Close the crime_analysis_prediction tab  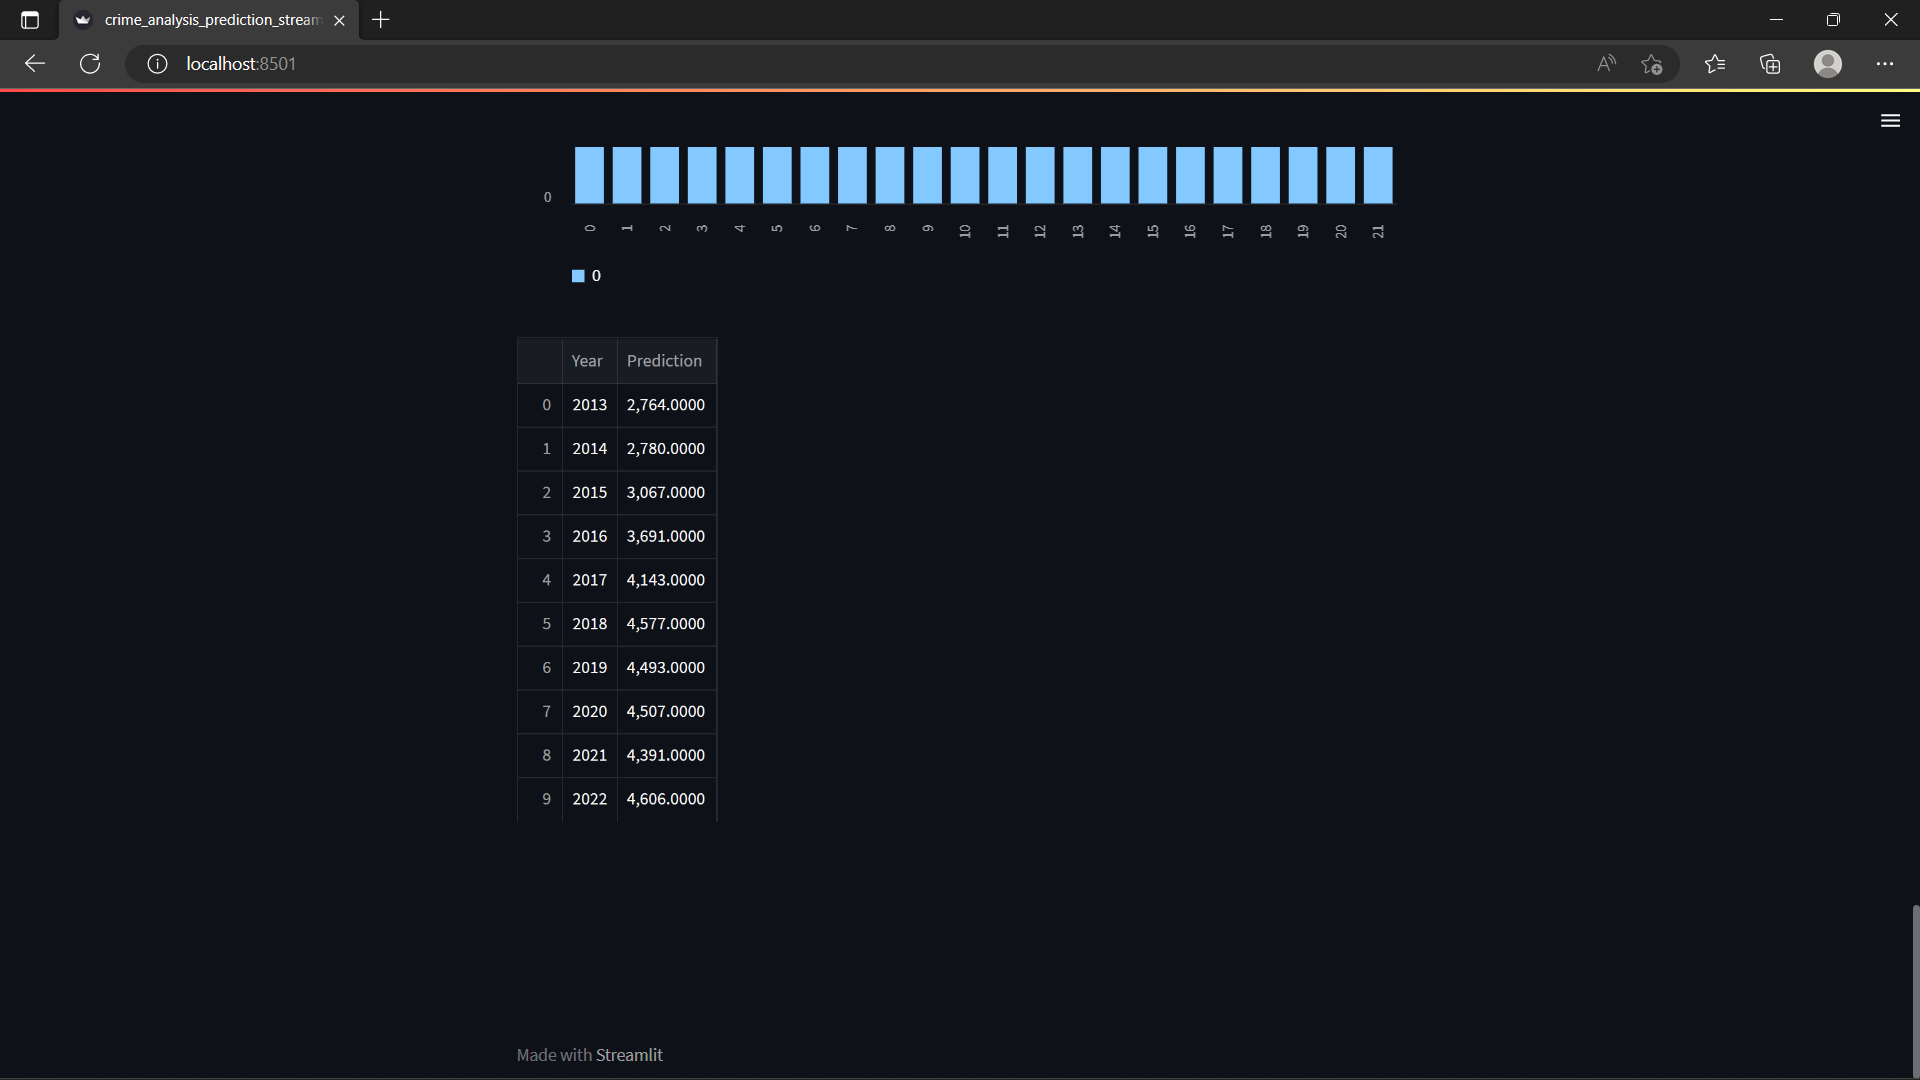[339, 20]
